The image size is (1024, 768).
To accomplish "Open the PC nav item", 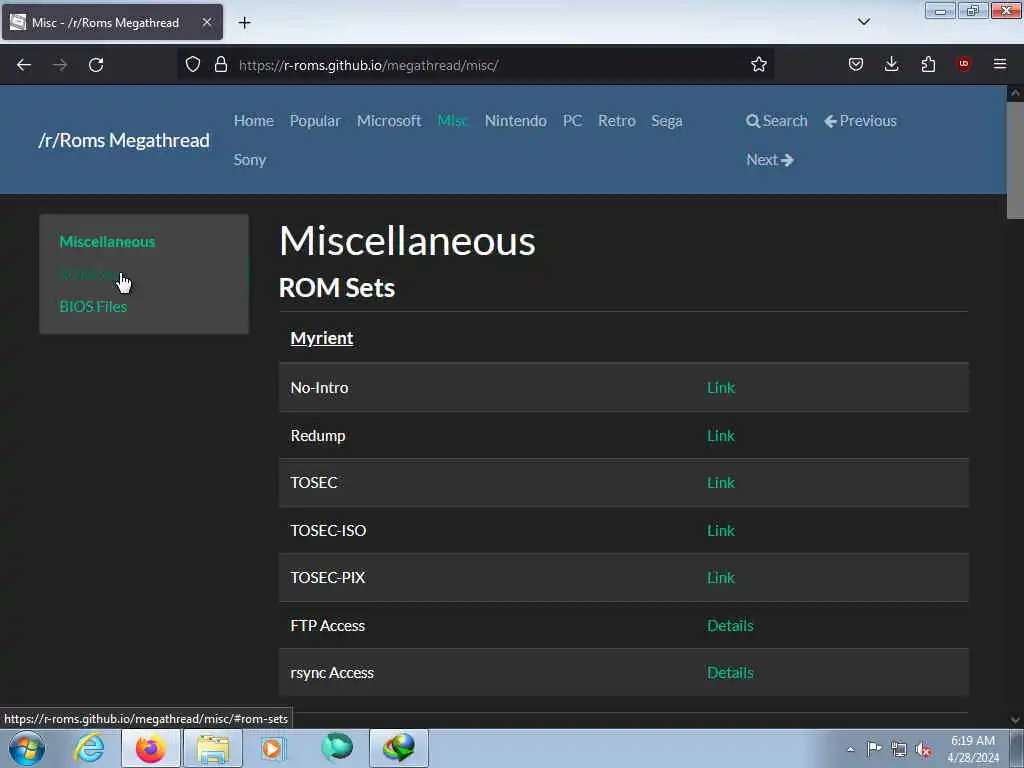I will tap(572, 121).
